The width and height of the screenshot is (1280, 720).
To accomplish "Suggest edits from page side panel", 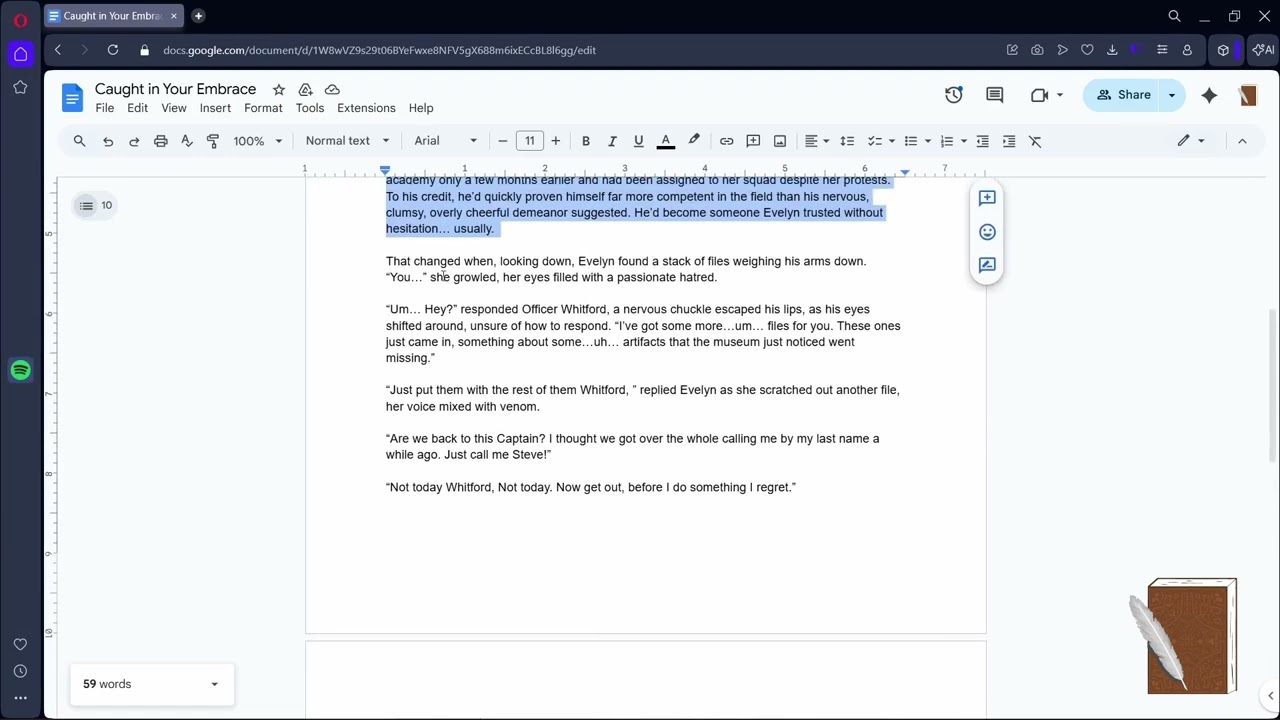I will (x=987, y=265).
